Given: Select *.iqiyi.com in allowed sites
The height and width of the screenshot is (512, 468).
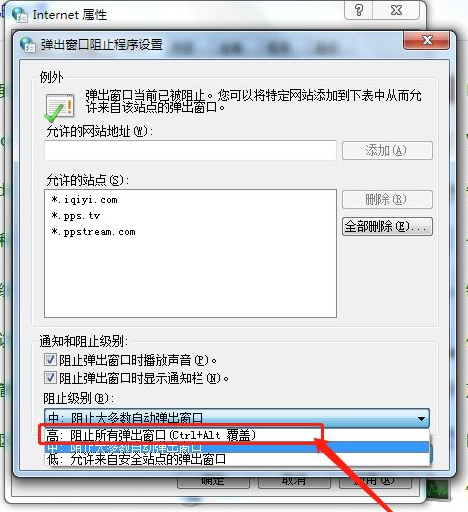Looking at the screenshot, I should pyautogui.click(x=84, y=200).
